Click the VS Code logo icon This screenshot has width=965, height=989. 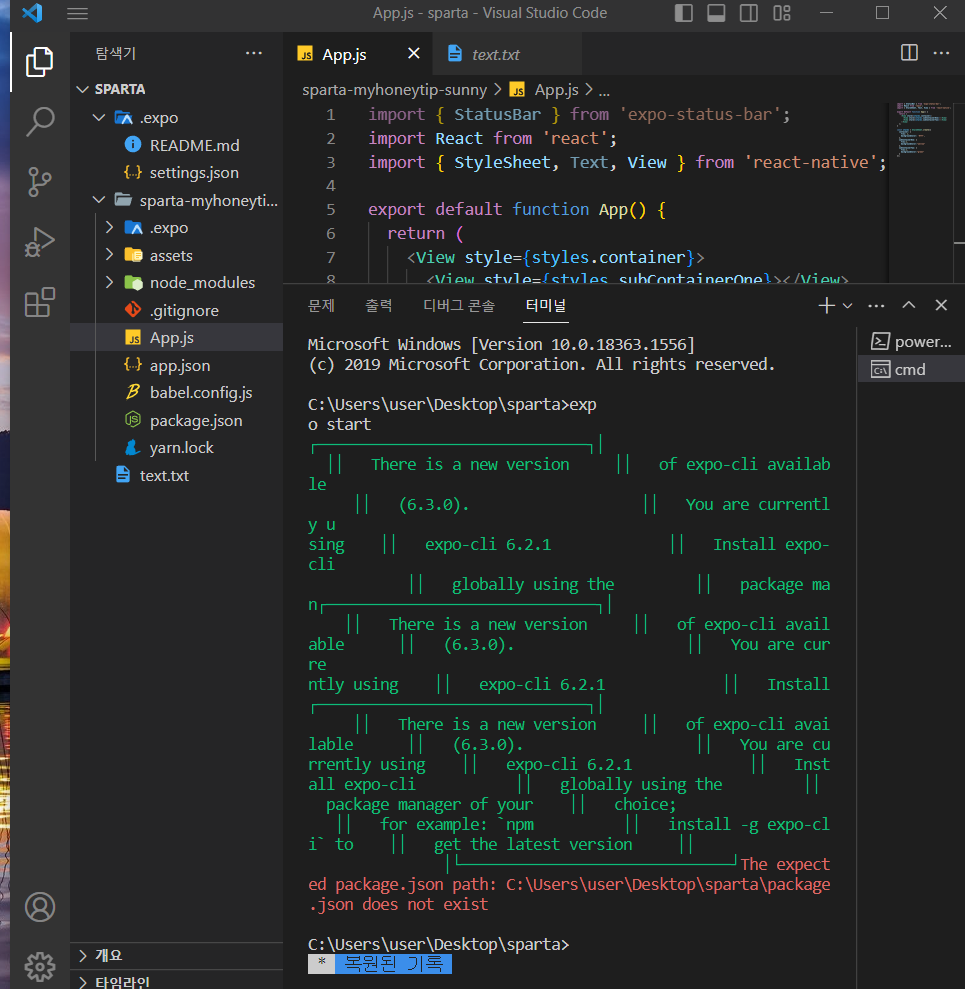coord(32,13)
